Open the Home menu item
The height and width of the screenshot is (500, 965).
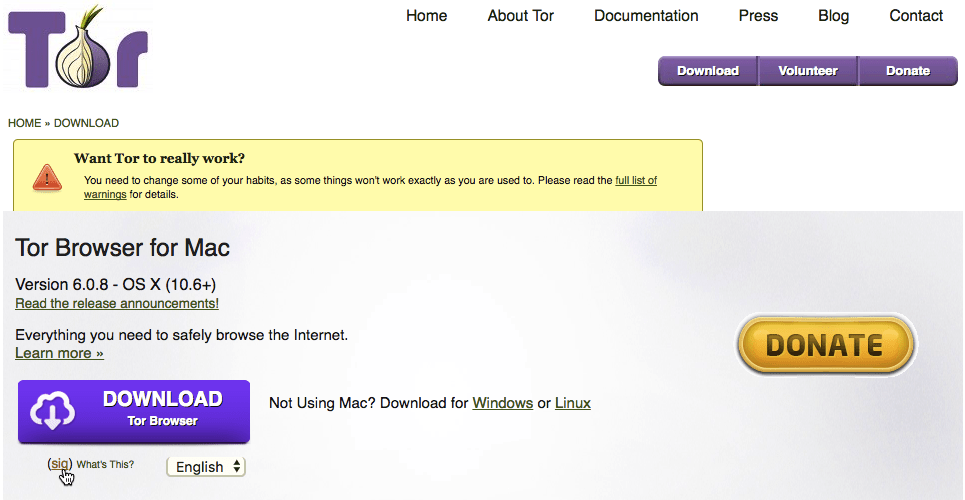click(x=426, y=15)
